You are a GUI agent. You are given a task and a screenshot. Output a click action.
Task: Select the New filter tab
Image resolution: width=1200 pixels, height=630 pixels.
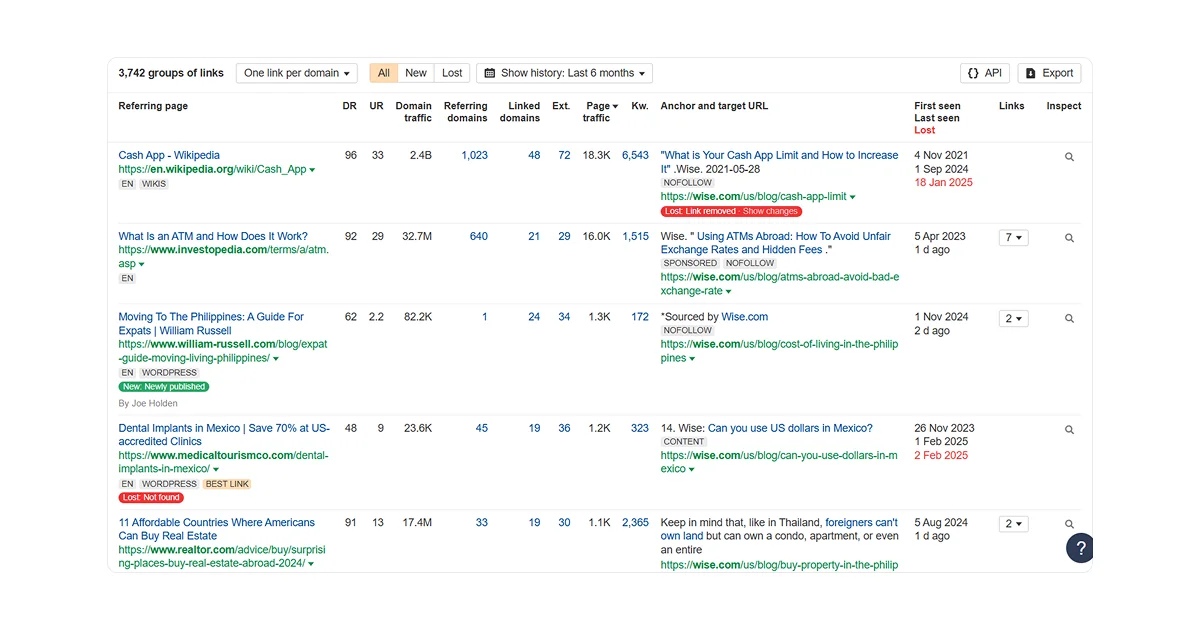(416, 73)
